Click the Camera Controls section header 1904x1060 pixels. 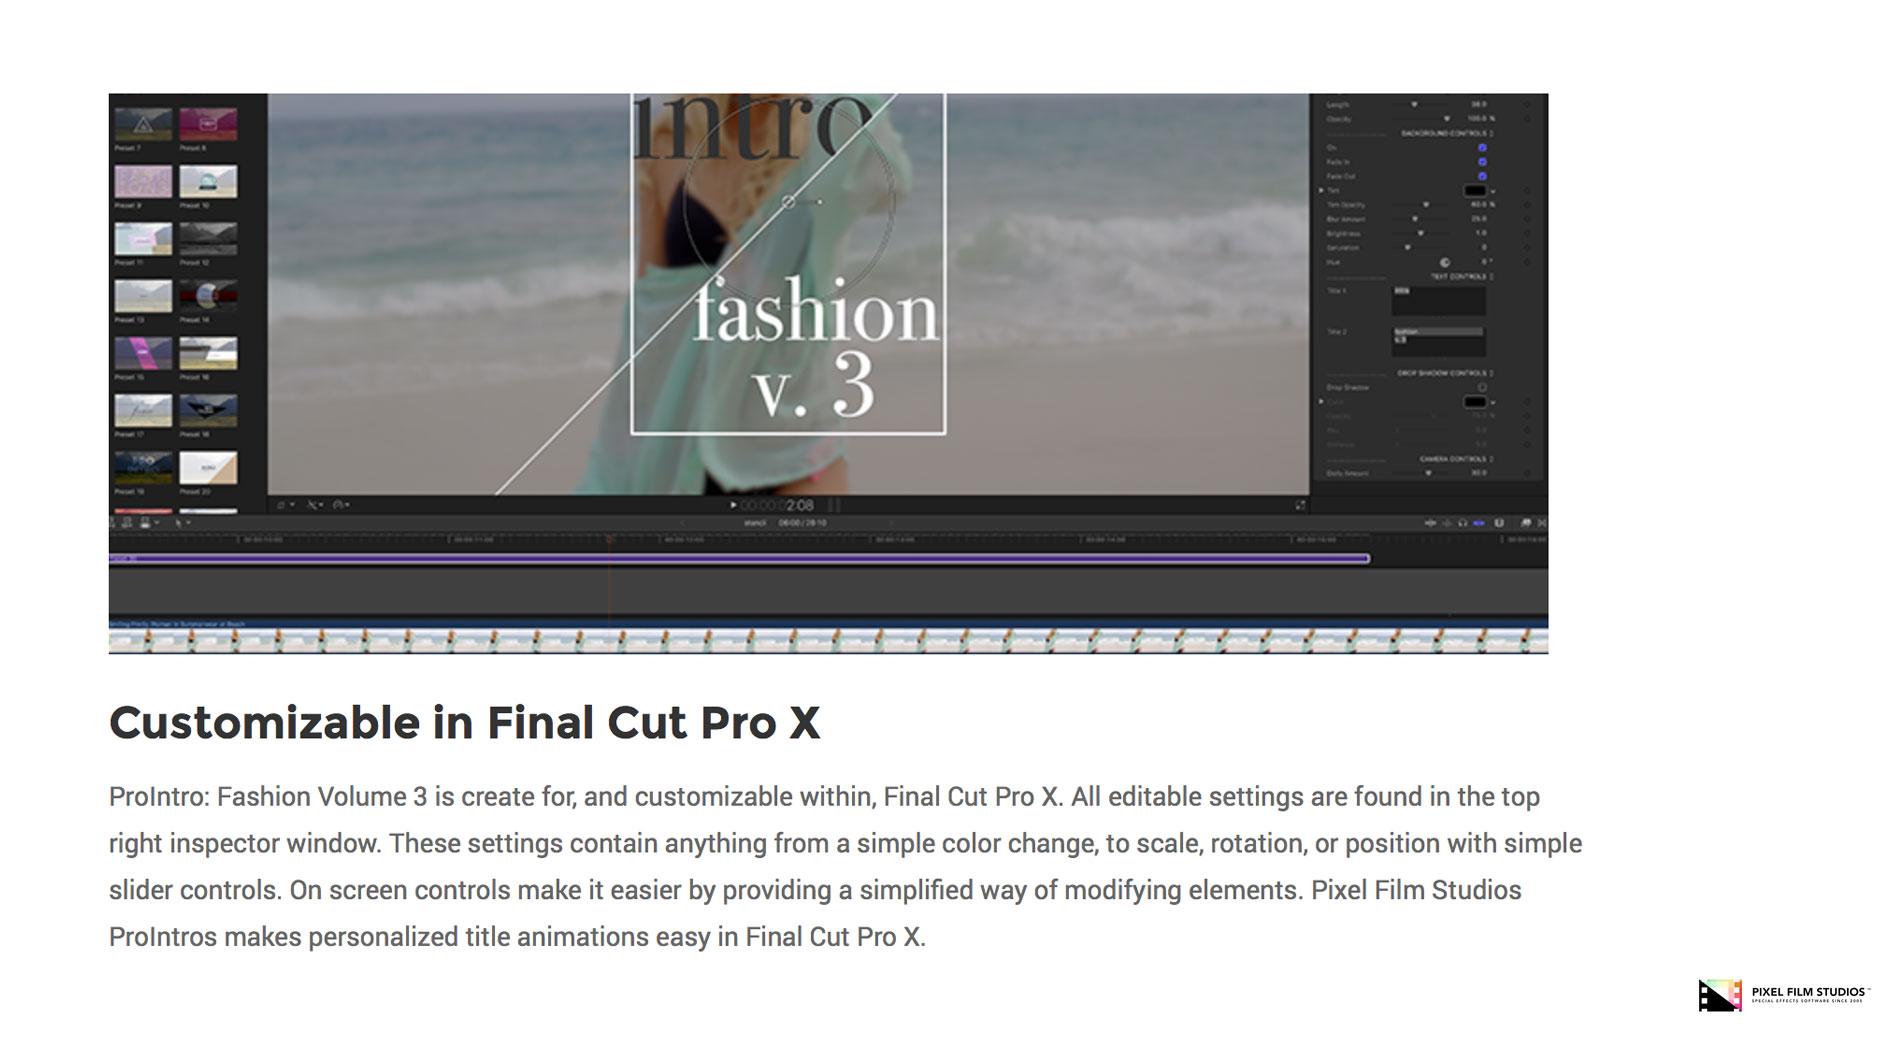pyautogui.click(x=1455, y=459)
